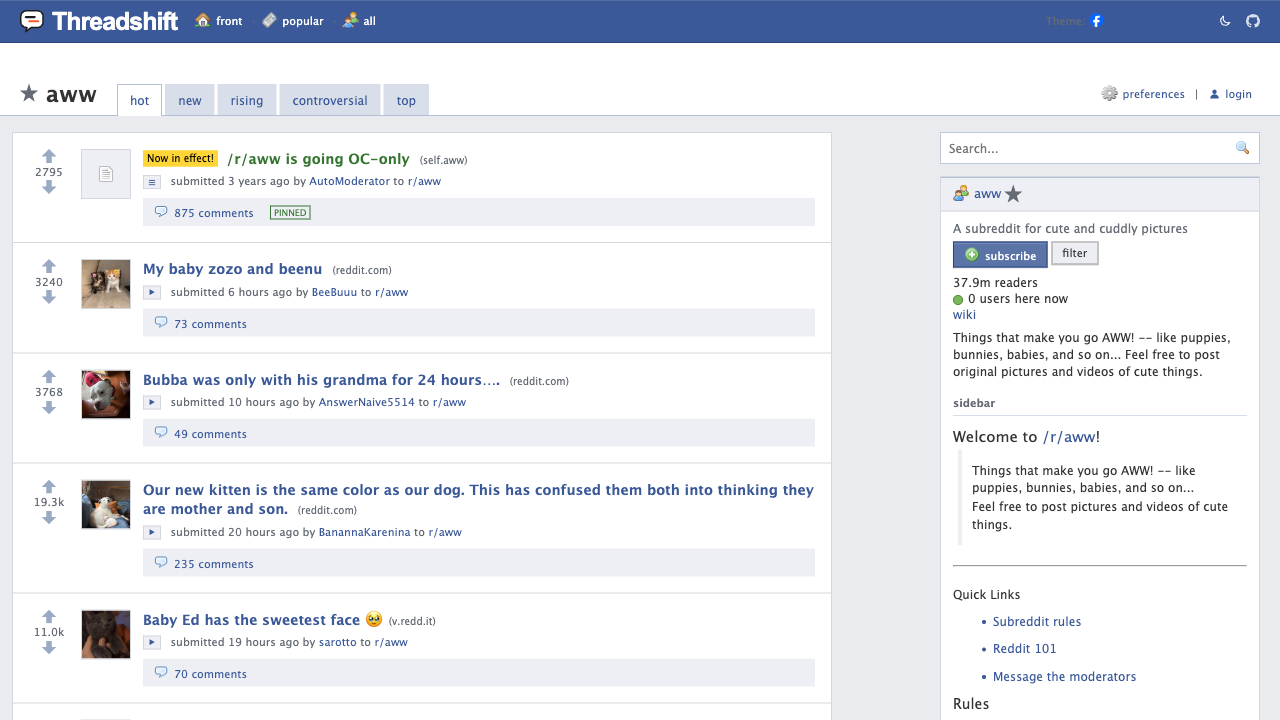Downvote the new kitten post
1280x720 pixels.
click(x=49, y=518)
